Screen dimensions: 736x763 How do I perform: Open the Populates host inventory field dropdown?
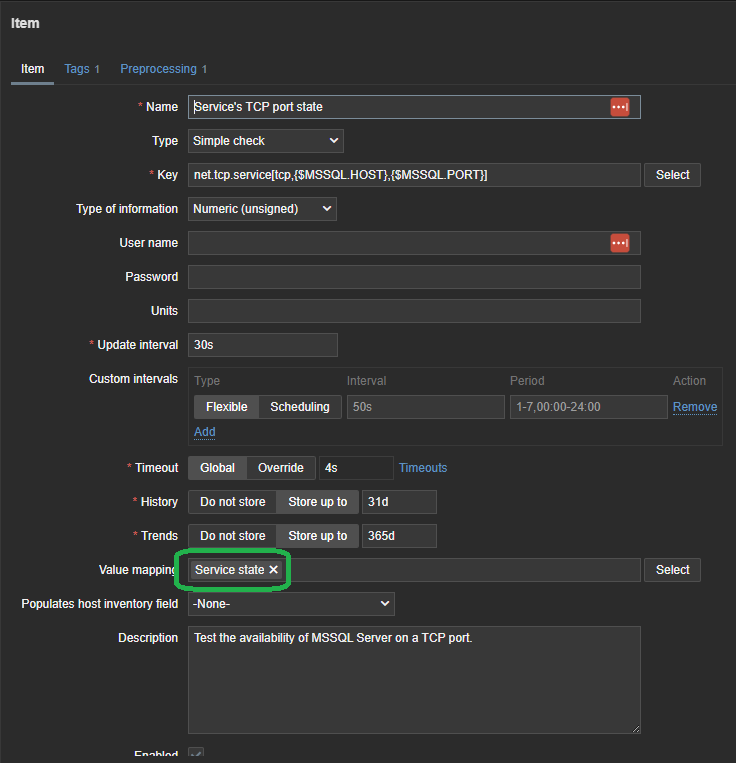(291, 604)
